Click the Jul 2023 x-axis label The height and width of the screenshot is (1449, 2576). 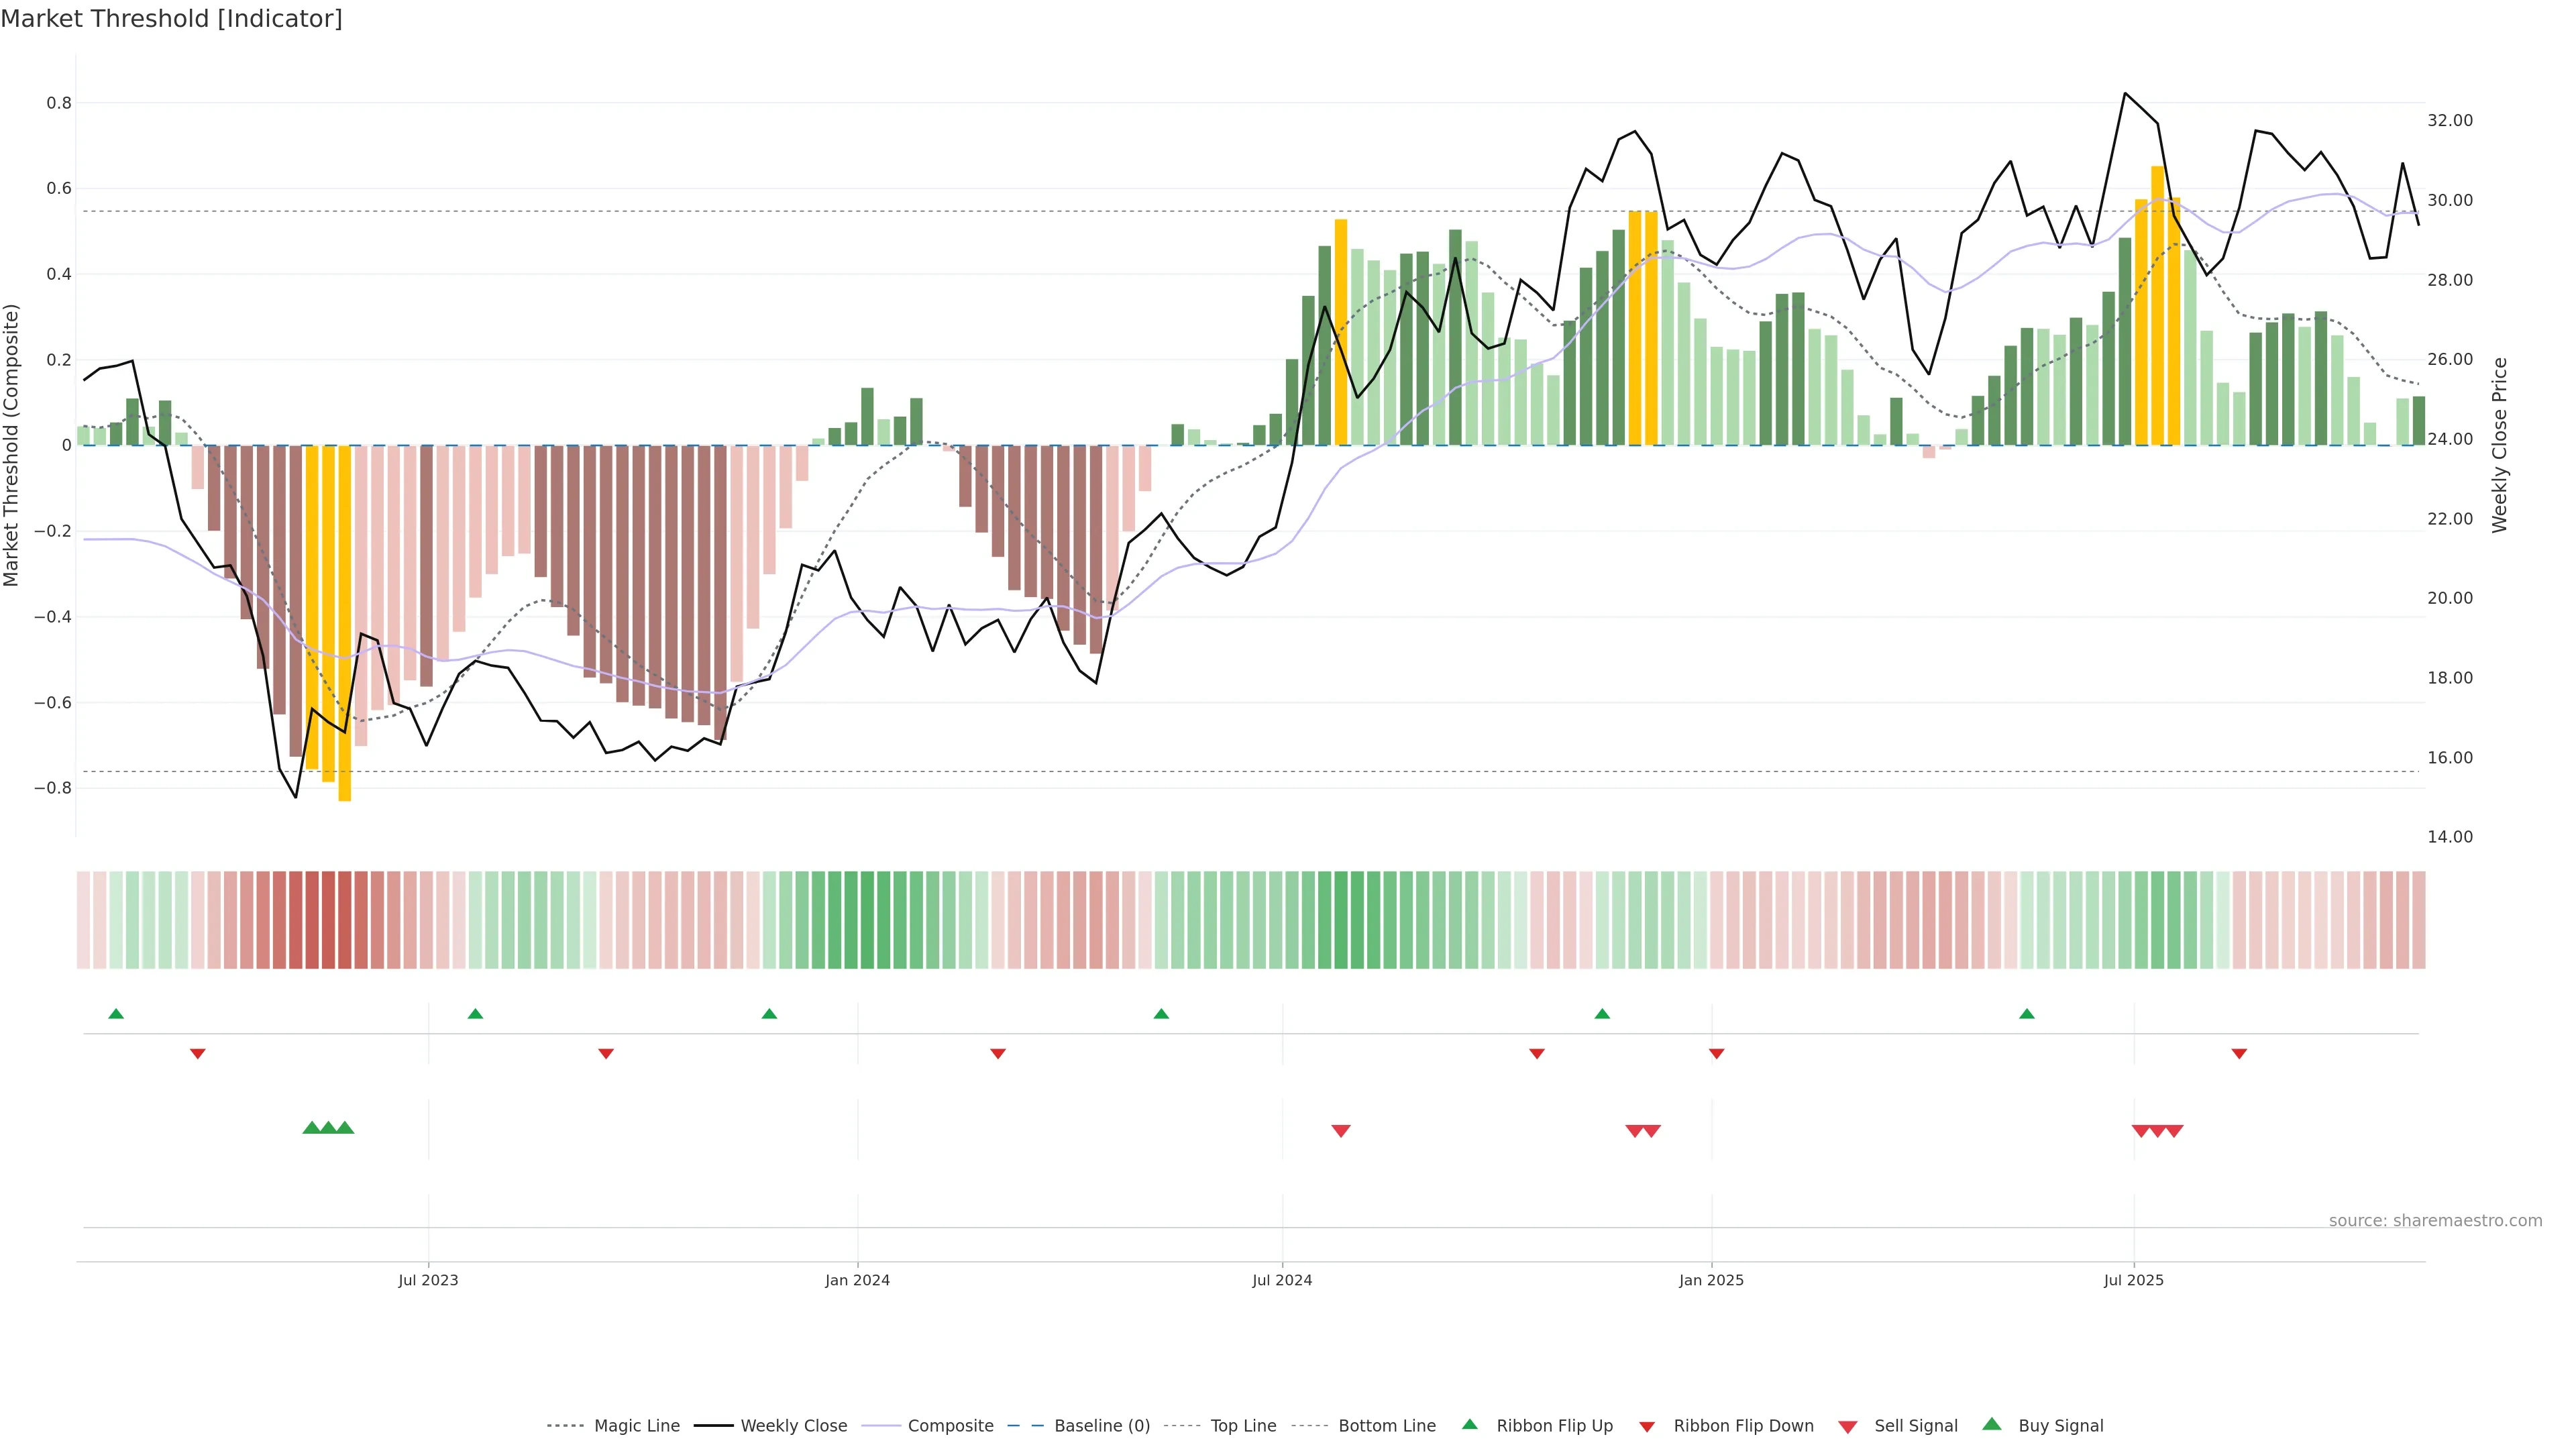tap(428, 1280)
